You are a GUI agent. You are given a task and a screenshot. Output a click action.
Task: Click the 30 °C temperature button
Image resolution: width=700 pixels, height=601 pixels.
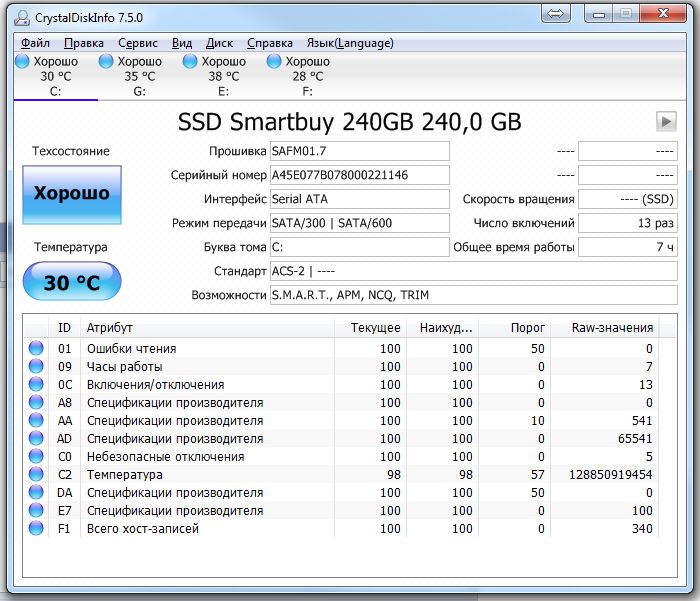(x=72, y=282)
